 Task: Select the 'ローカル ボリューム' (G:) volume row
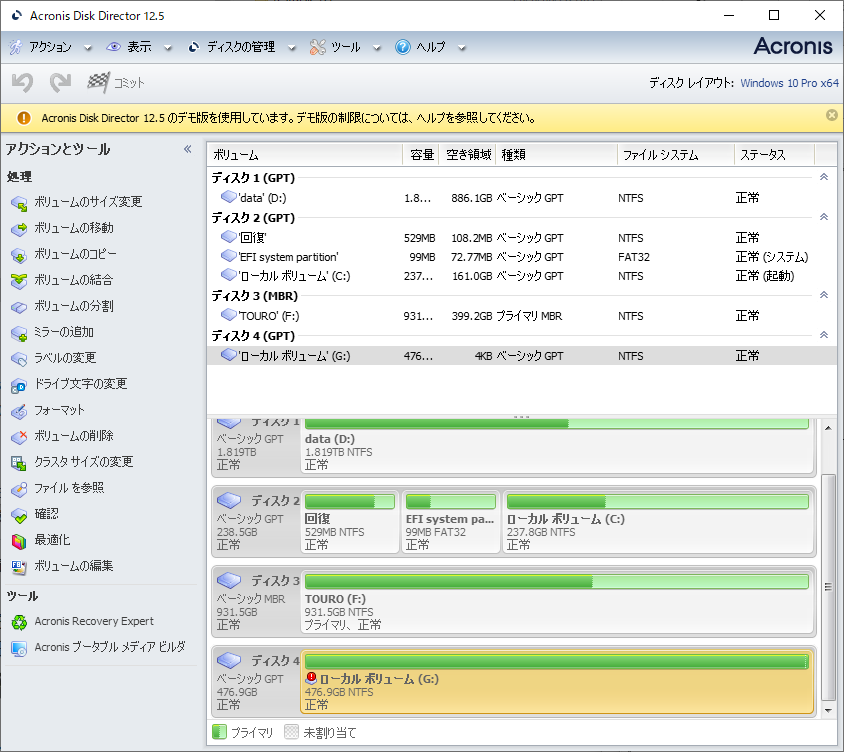(x=522, y=356)
